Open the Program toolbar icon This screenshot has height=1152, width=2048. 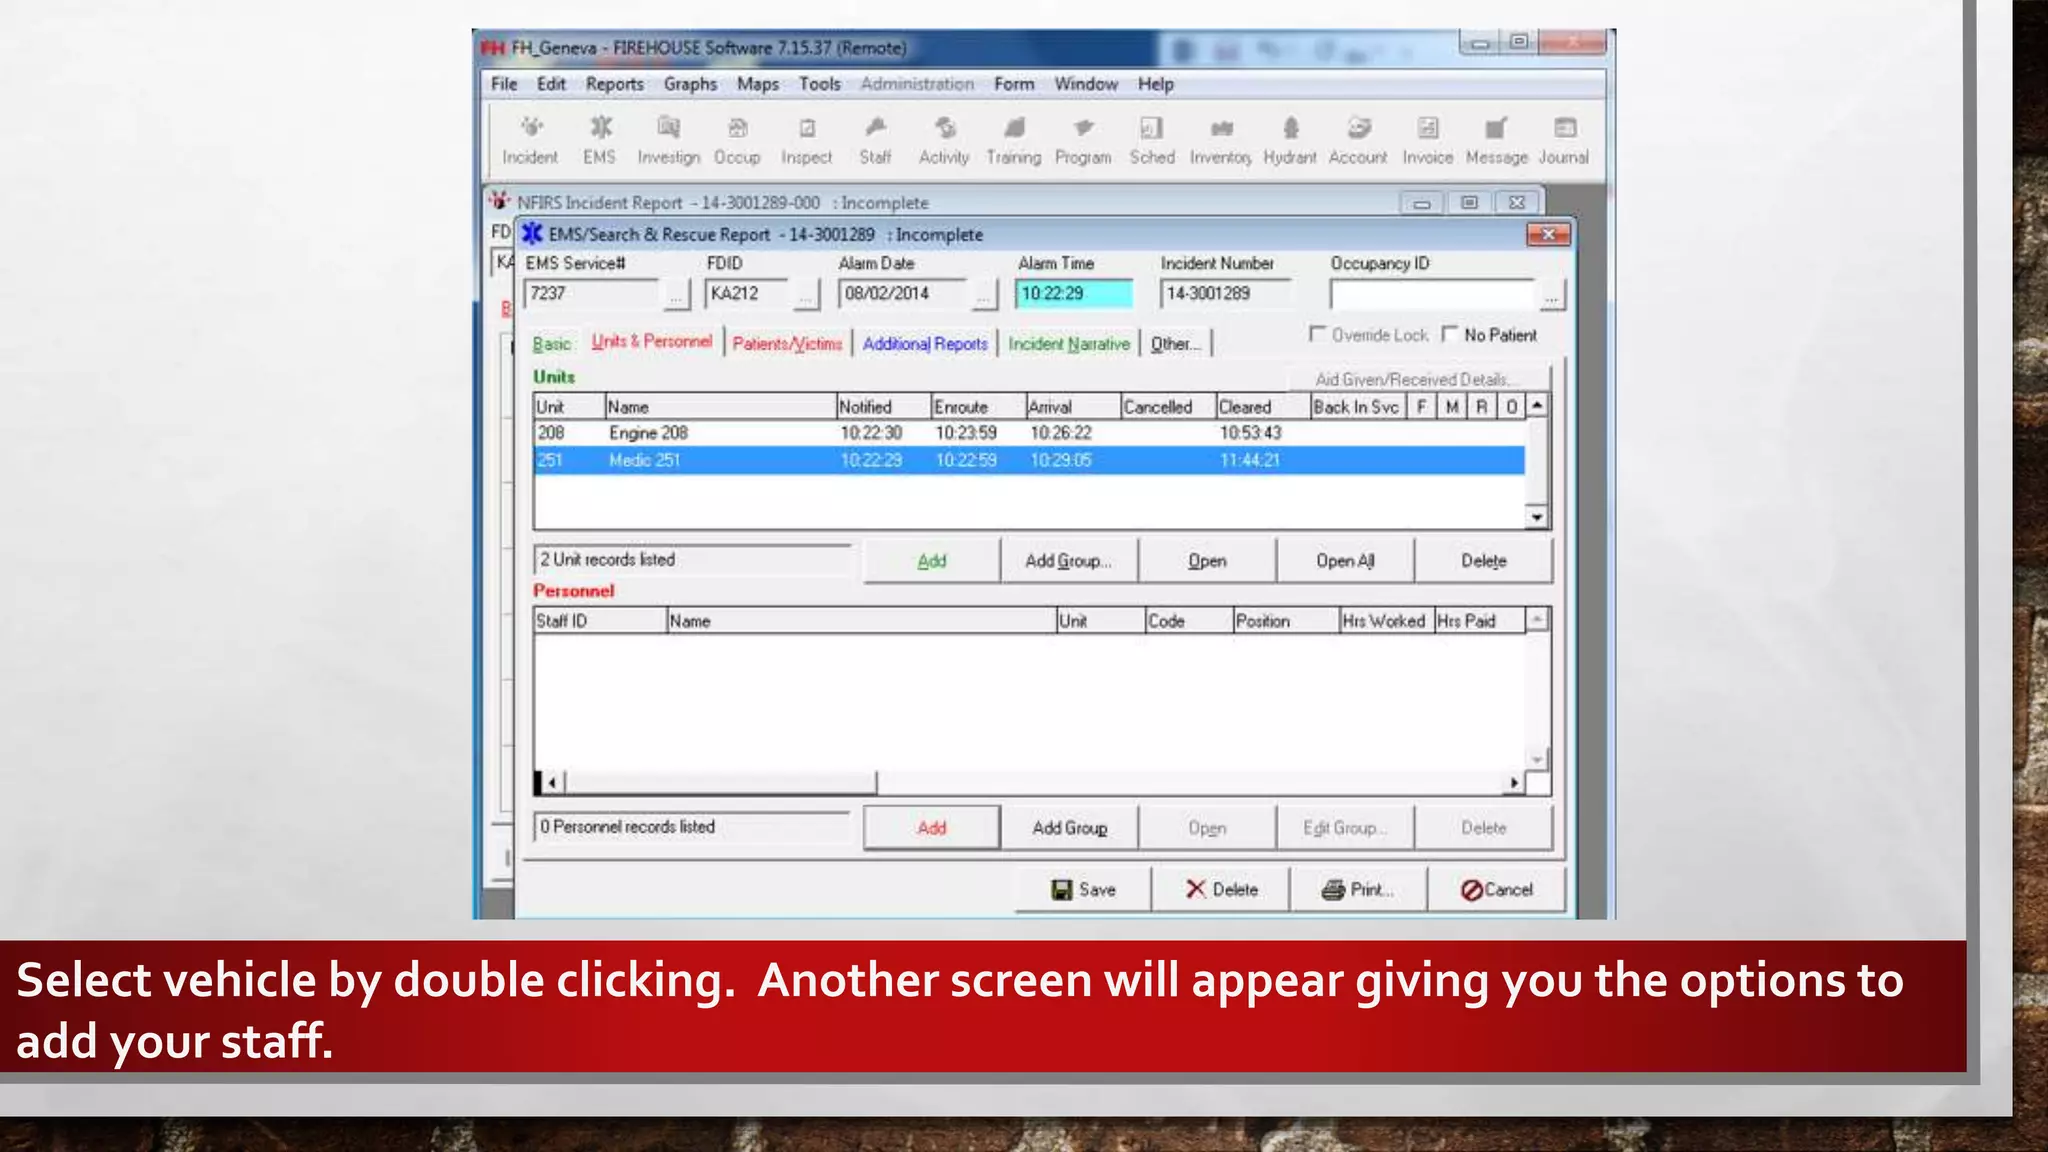click(1083, 140)
